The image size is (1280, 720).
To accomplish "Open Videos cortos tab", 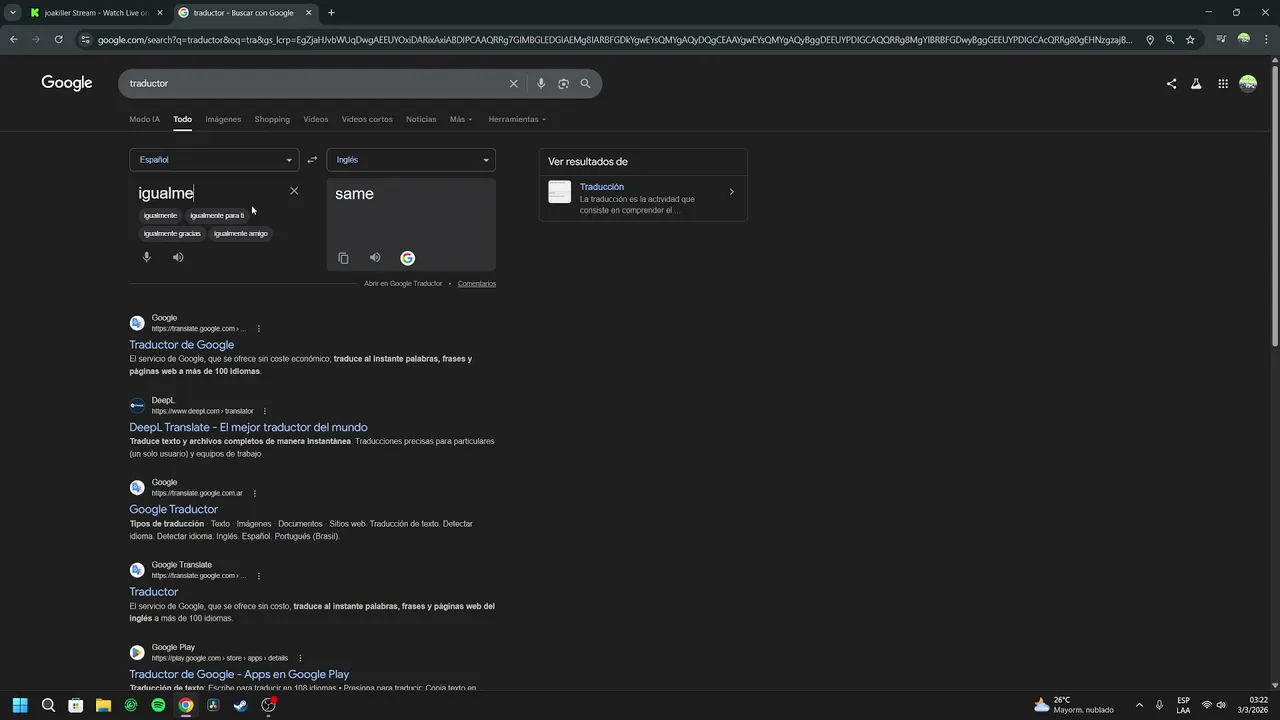I will 367,119.
